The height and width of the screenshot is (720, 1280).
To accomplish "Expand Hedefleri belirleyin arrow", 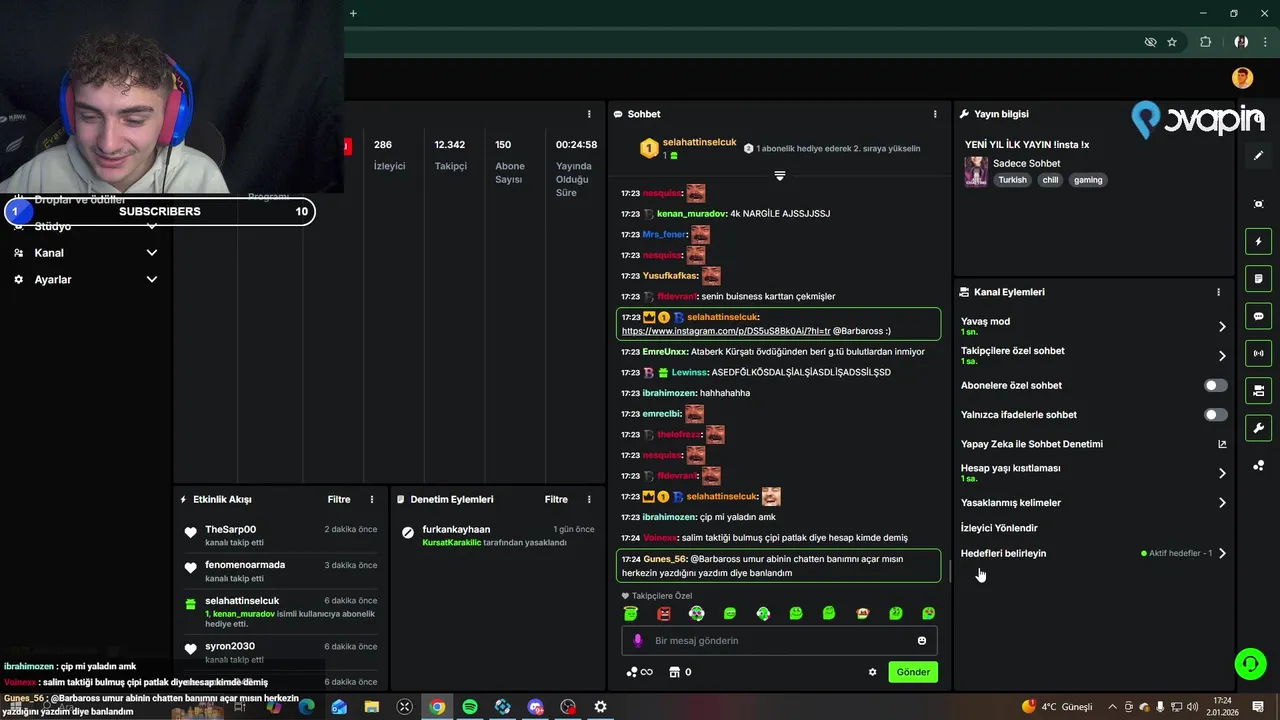I will pos(1222,553).
